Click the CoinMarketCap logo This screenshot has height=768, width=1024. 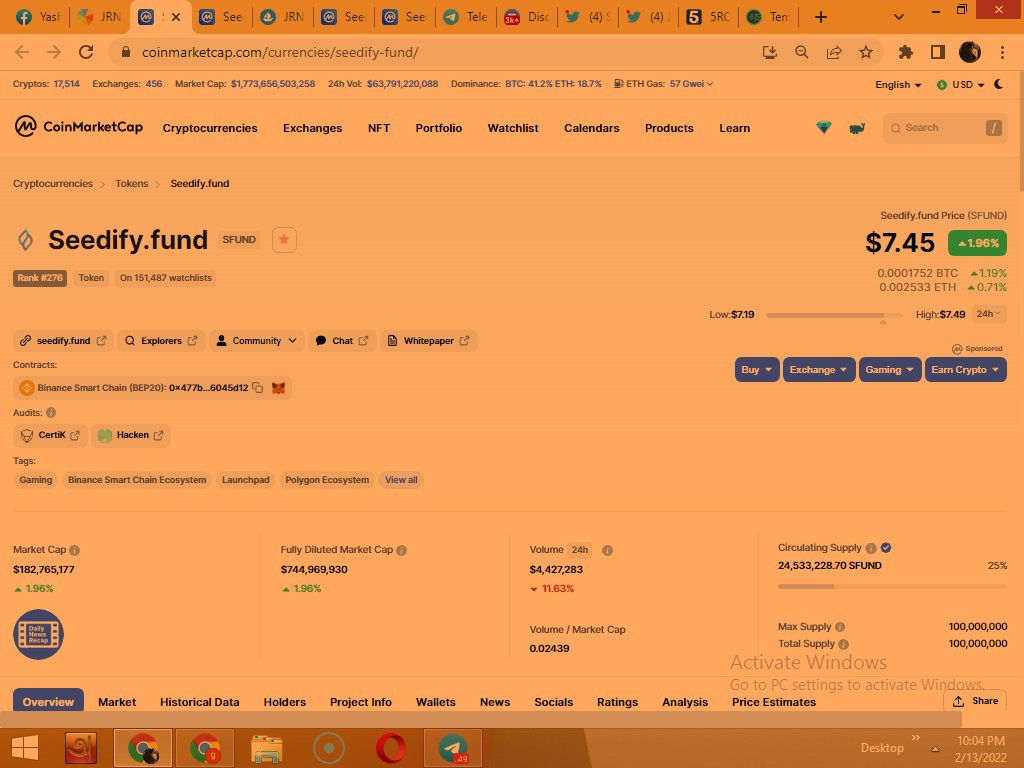click(x=78, y=127)
